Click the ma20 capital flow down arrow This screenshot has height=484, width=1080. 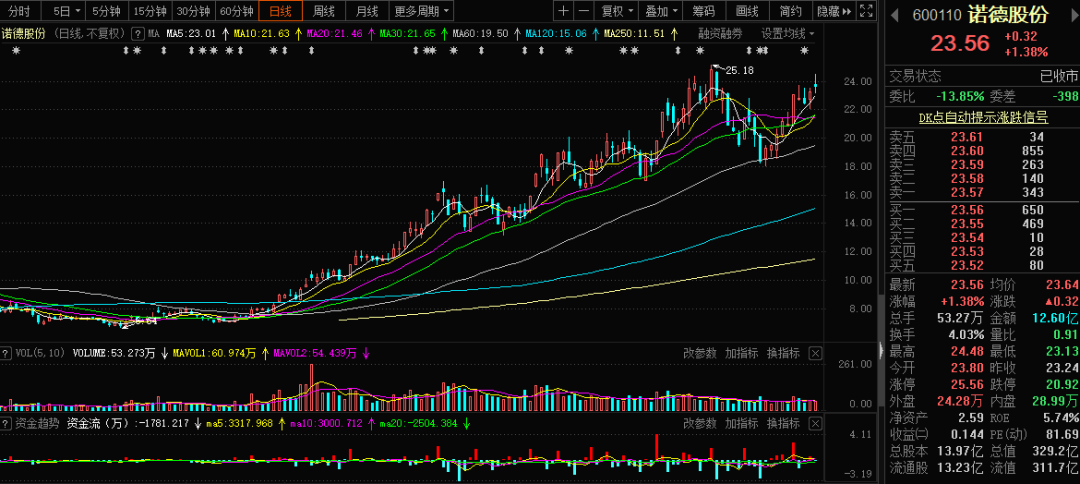pos(466,423)
